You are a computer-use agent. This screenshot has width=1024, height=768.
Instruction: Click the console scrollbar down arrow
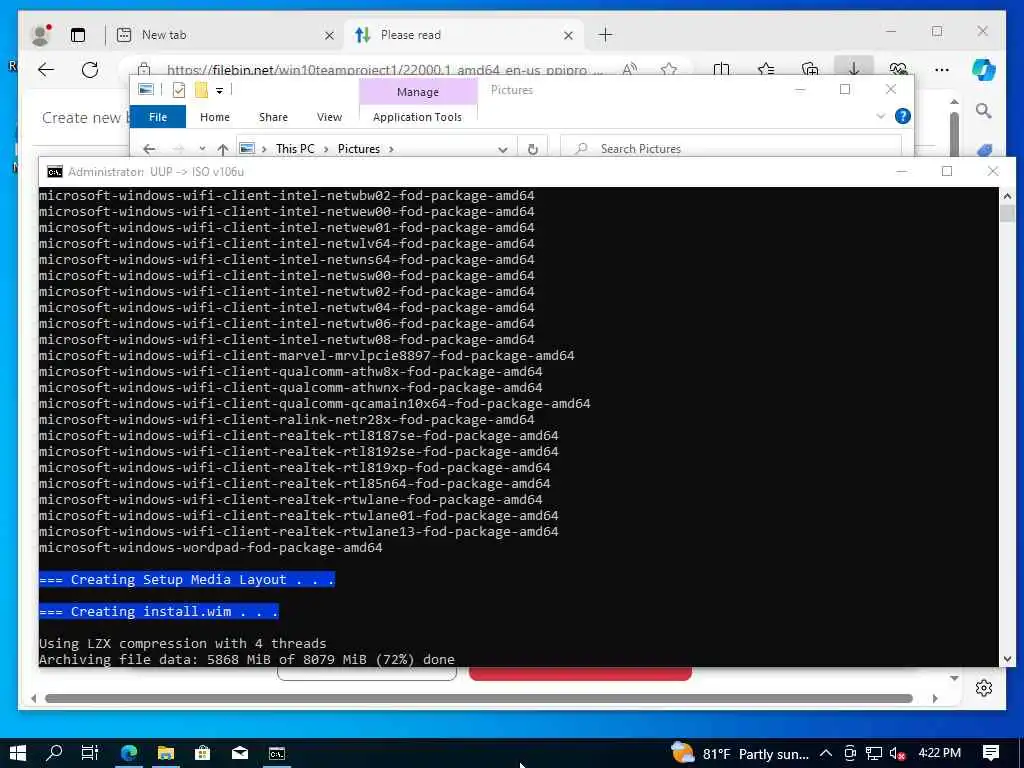(1006, 659)
